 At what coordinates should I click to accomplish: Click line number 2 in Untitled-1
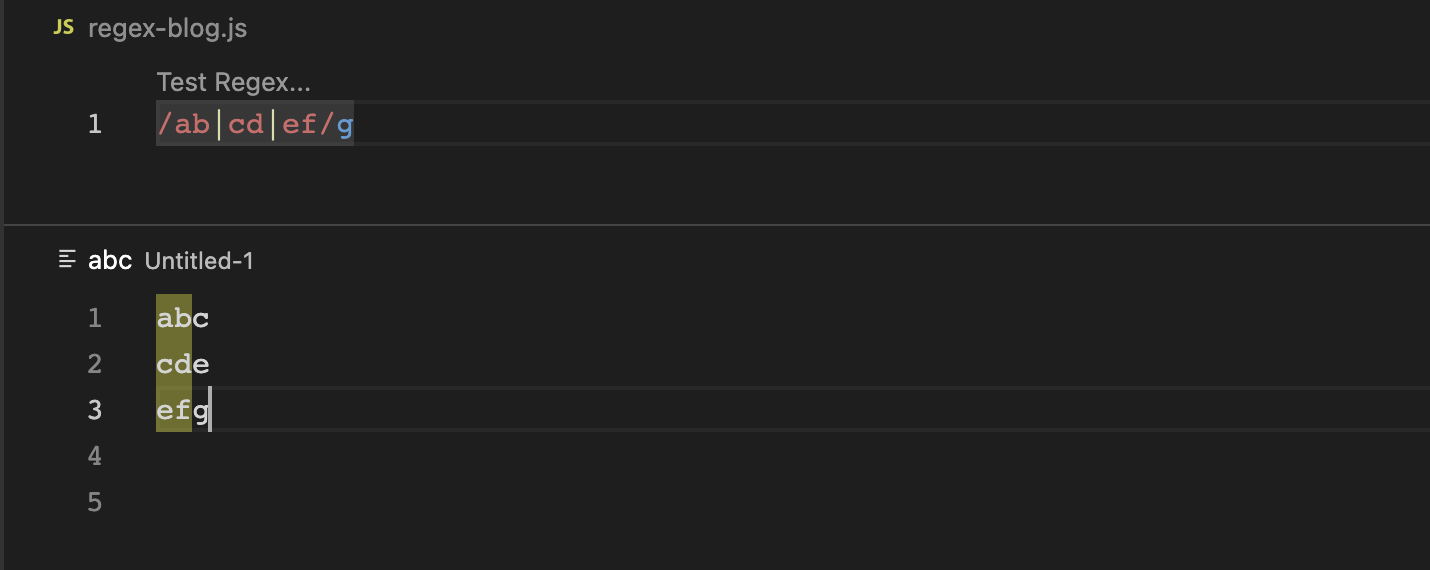point(95,364)
